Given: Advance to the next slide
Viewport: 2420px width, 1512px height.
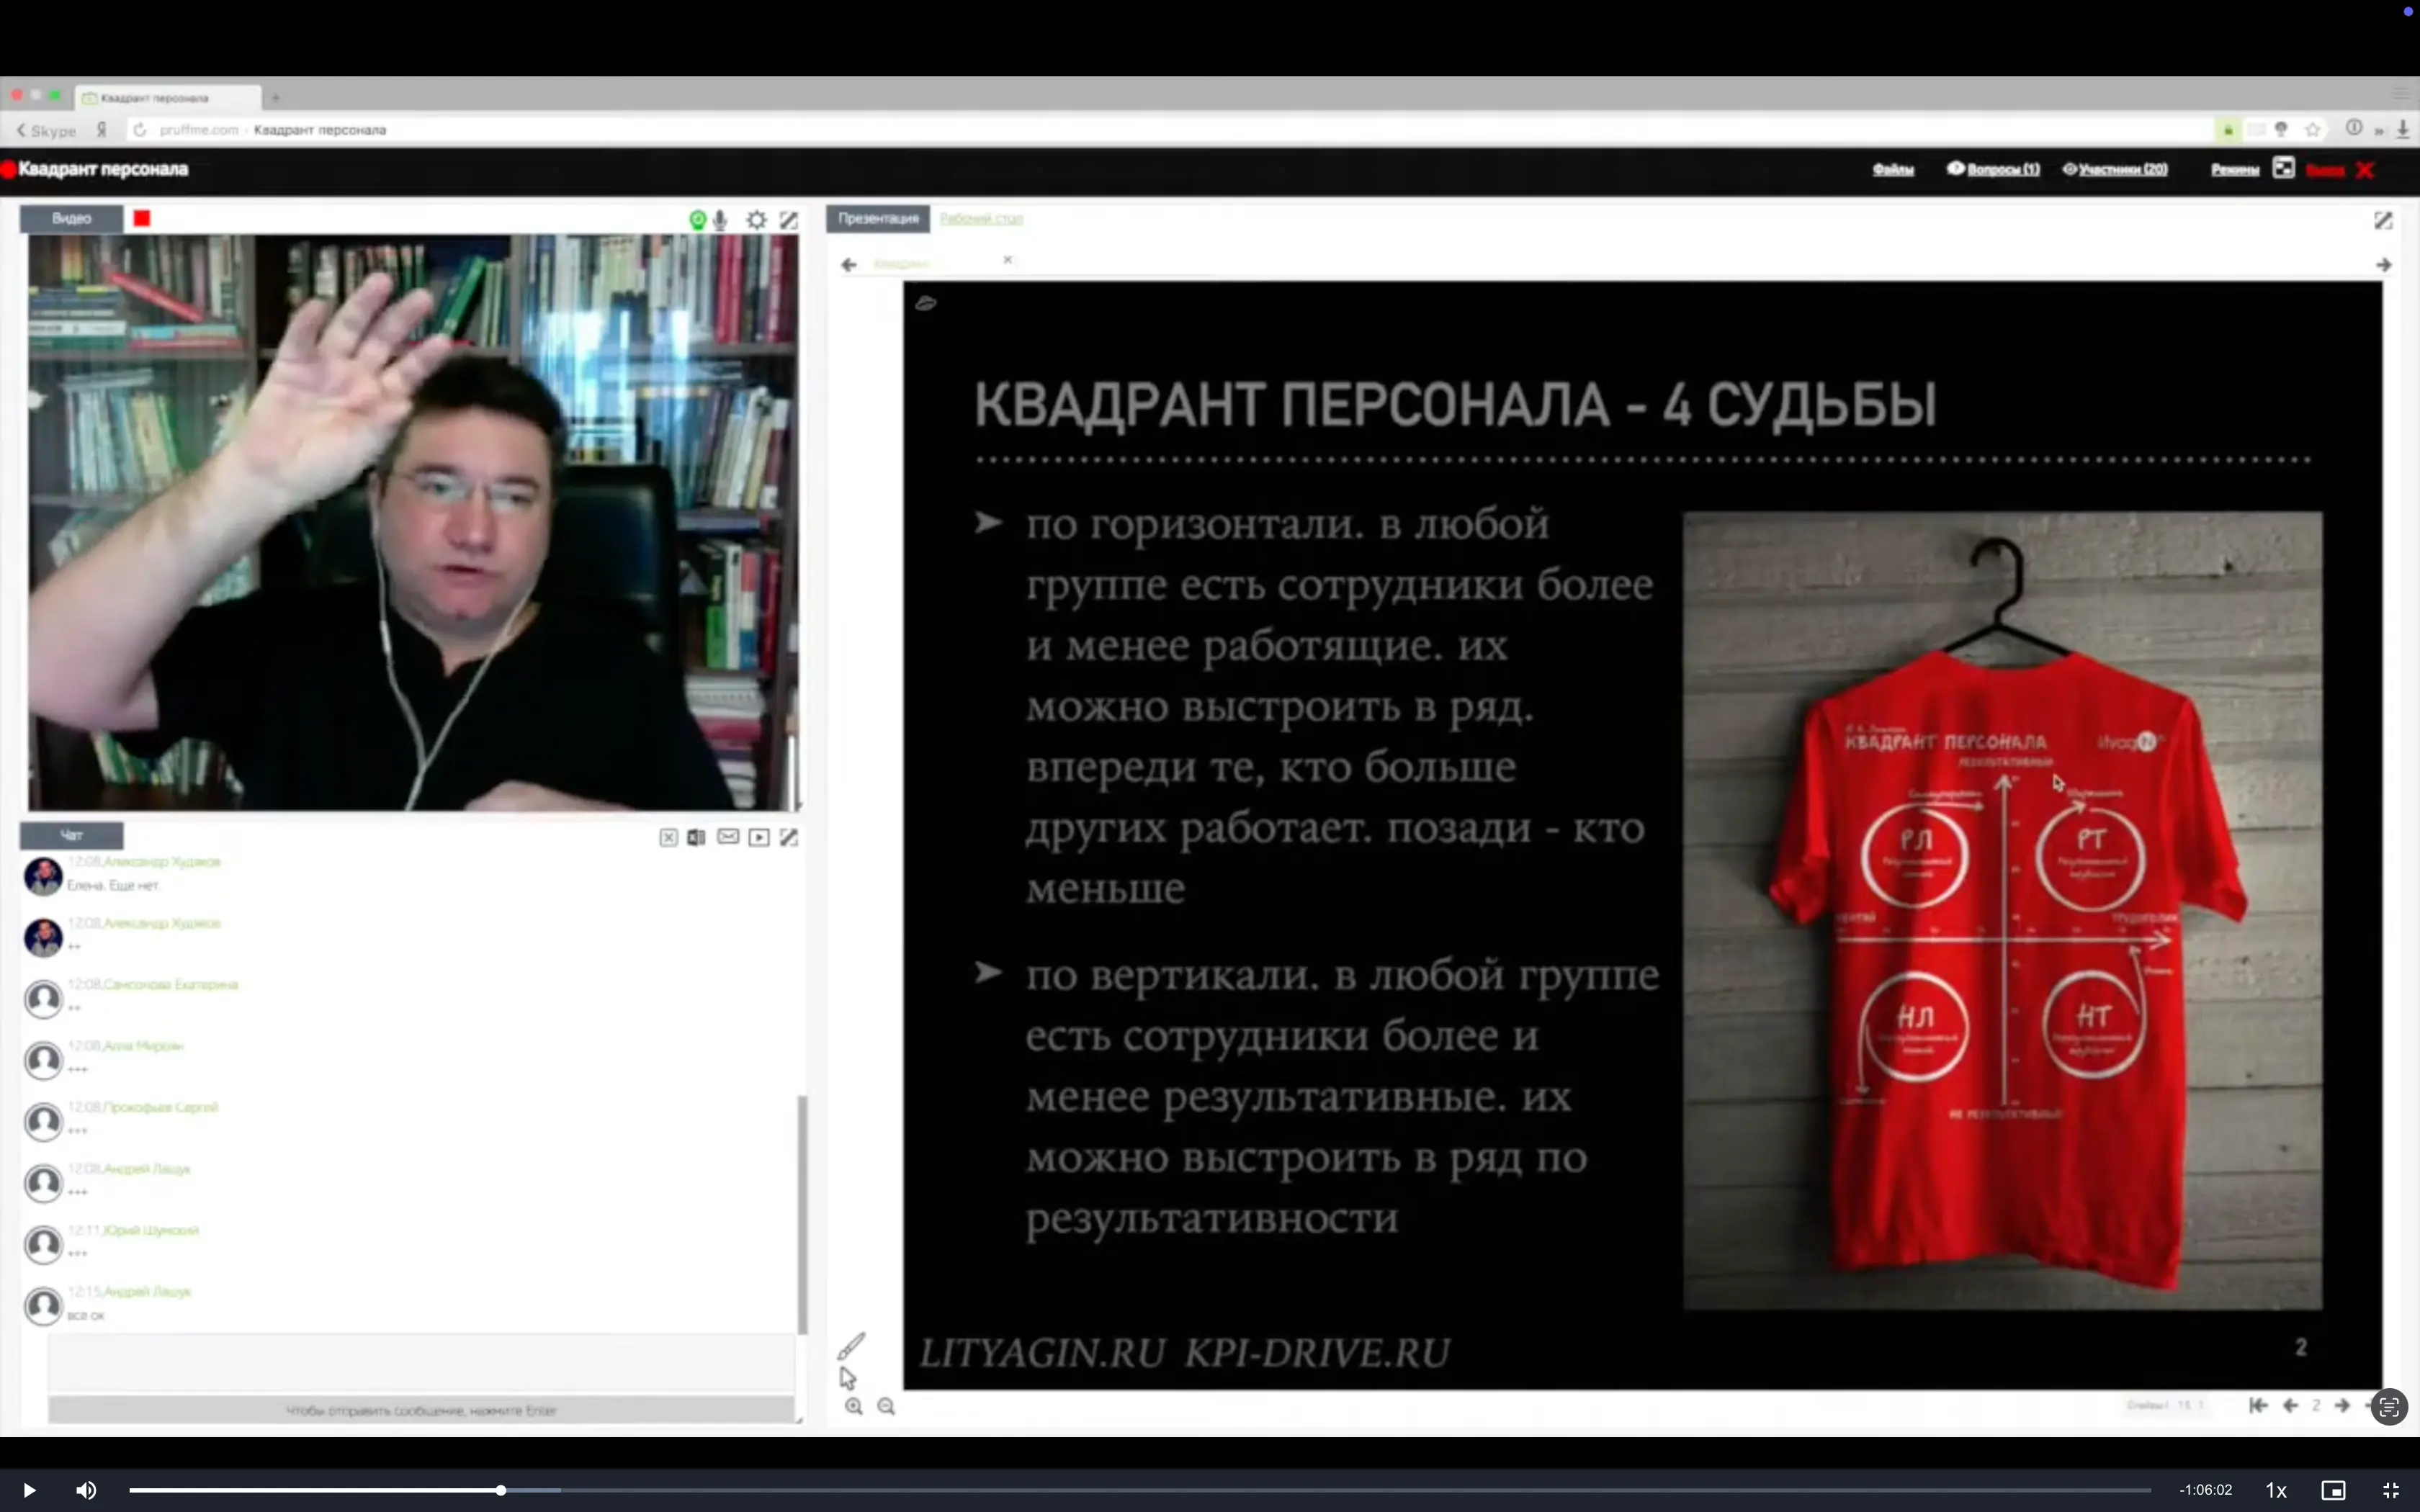Looking at the screenshot, I should (2342, 1405).
